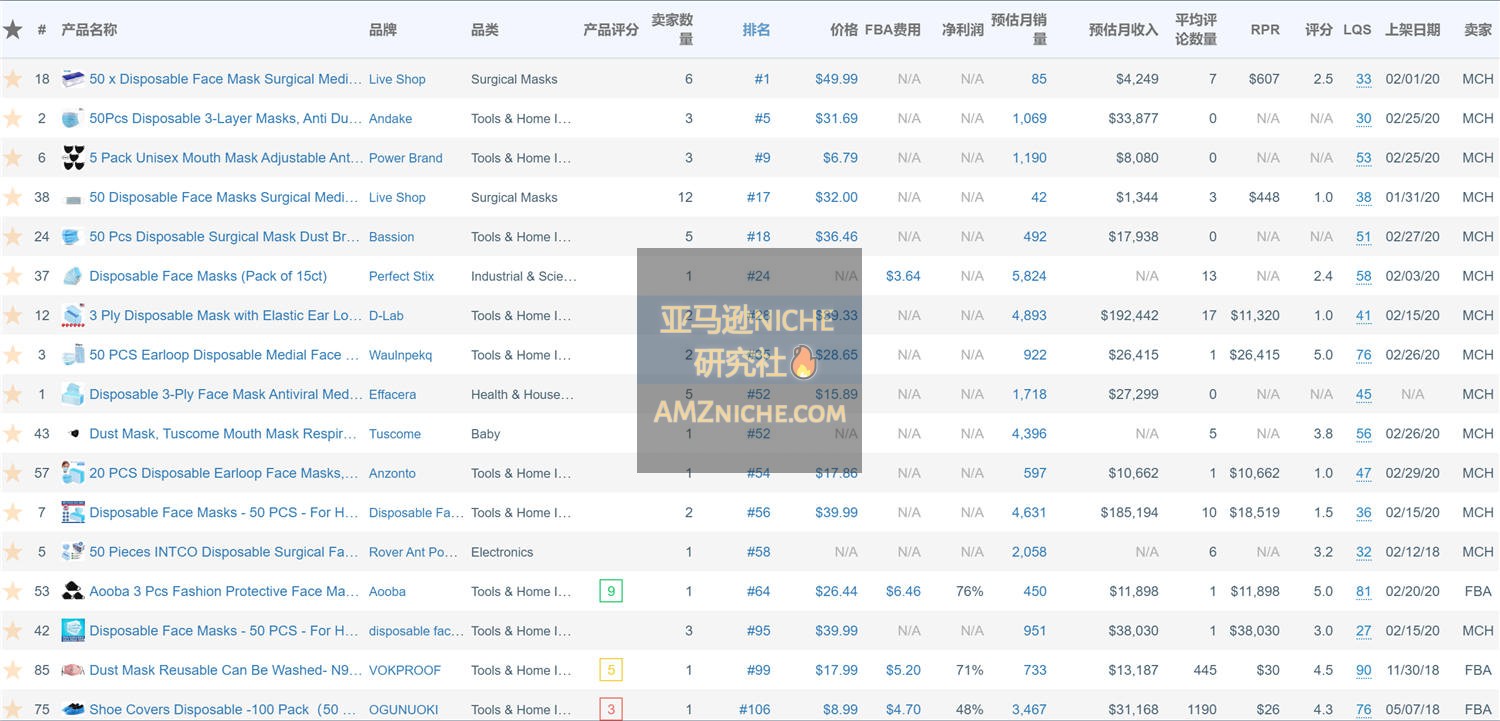Click rank link #1
The image size is (1500, 721).
click(x=762, y=79)
